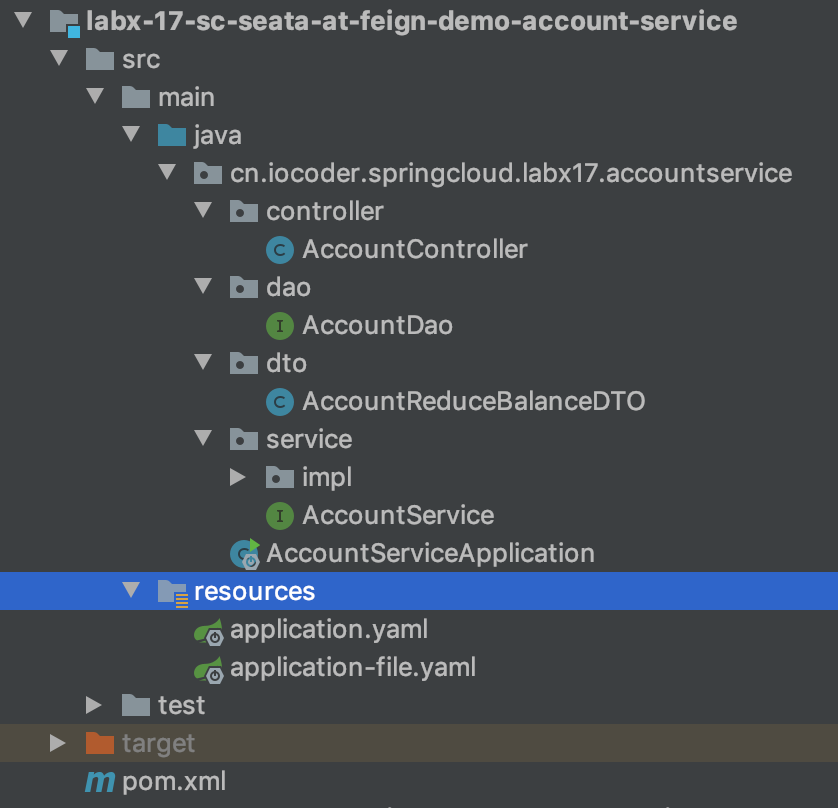Screen dimensions: 838x808
Task: Click the resources folder icon
Action: [x=172, y=592]
